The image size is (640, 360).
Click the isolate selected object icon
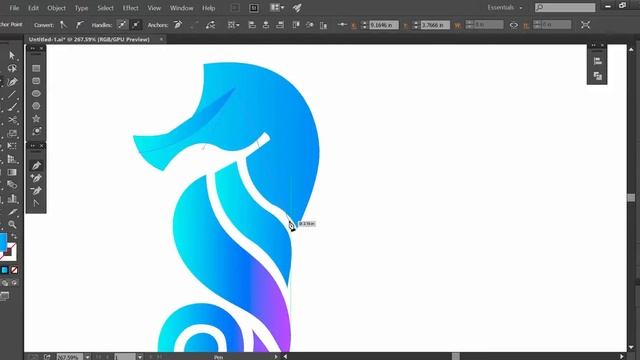pyautogui.click(x=585, y=25)
